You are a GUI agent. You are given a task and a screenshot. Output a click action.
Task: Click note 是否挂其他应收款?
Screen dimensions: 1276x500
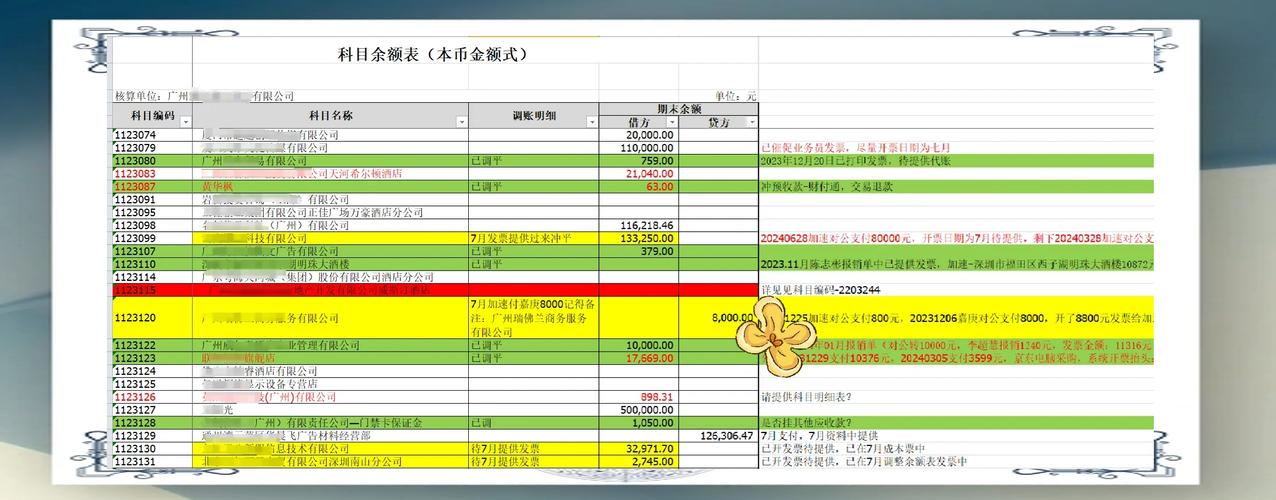coord(813,423)
